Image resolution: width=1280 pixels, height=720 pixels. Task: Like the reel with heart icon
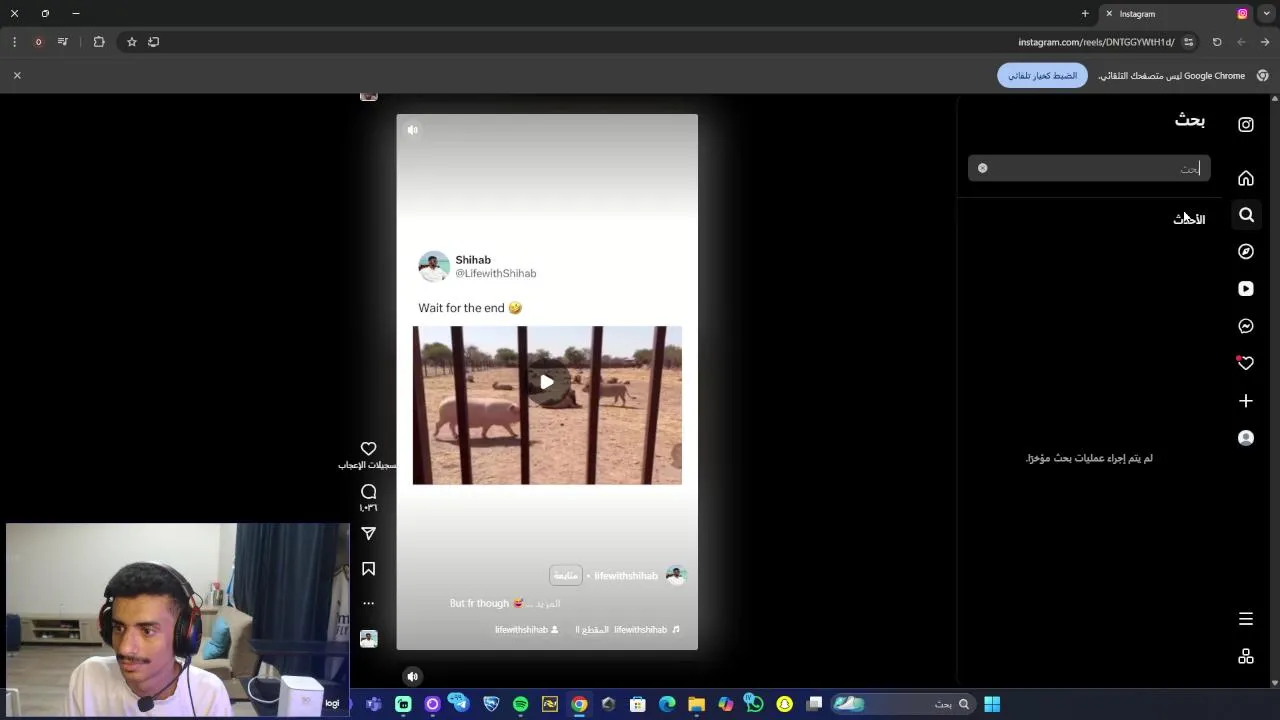click(x=369, y=449)
